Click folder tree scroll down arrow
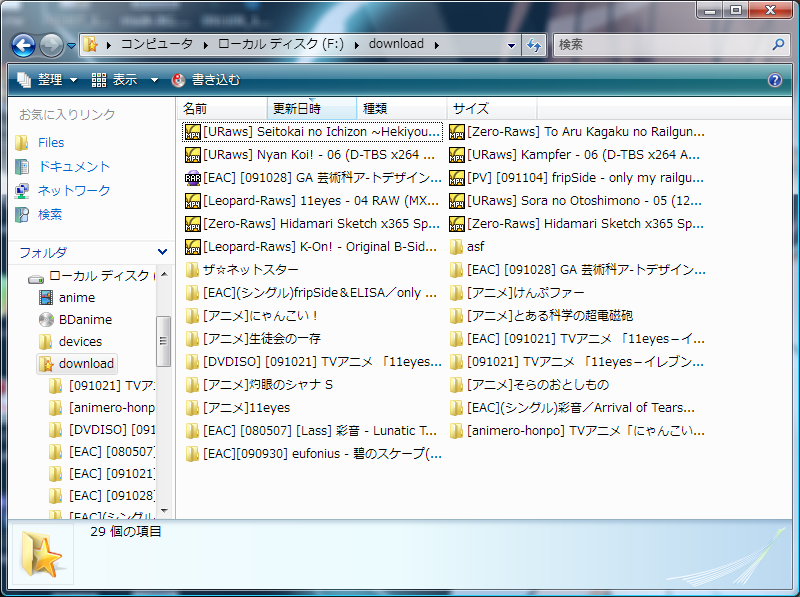 click(164, 511)
